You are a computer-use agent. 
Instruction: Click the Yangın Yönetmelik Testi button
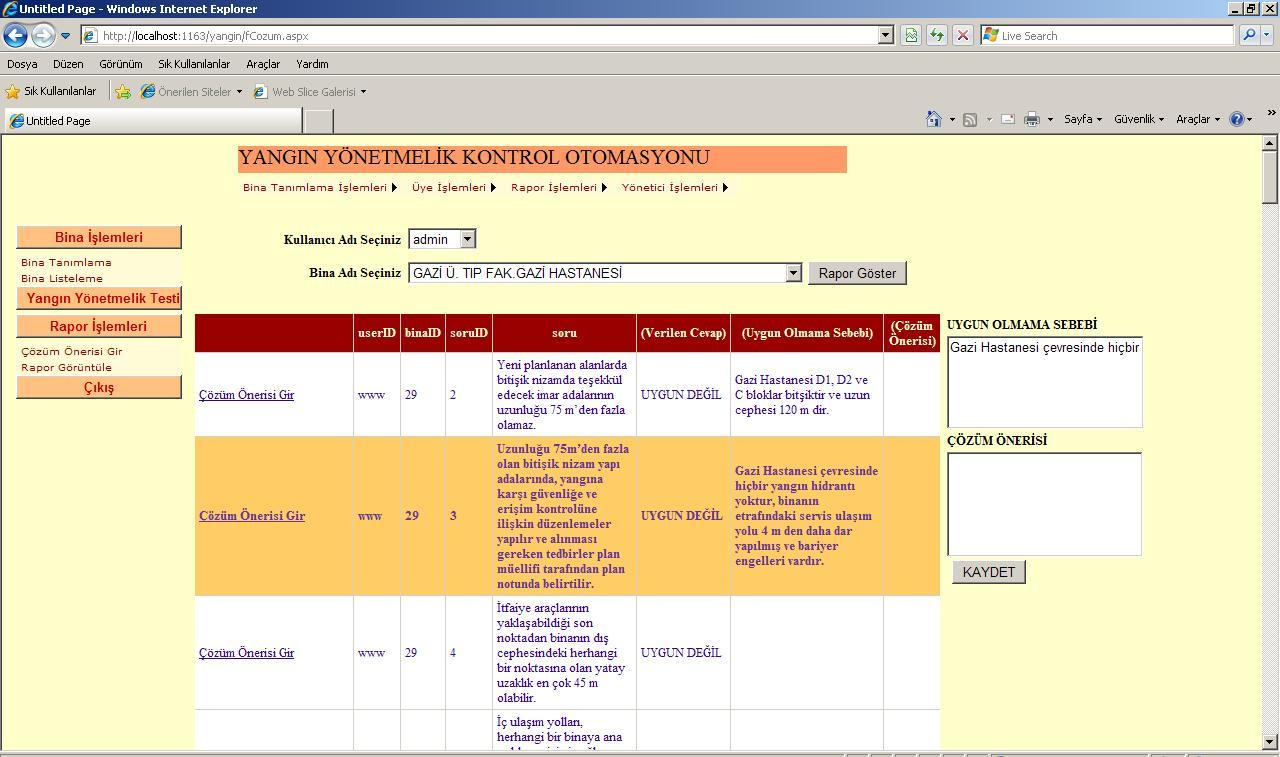click(x=99, y=298)
